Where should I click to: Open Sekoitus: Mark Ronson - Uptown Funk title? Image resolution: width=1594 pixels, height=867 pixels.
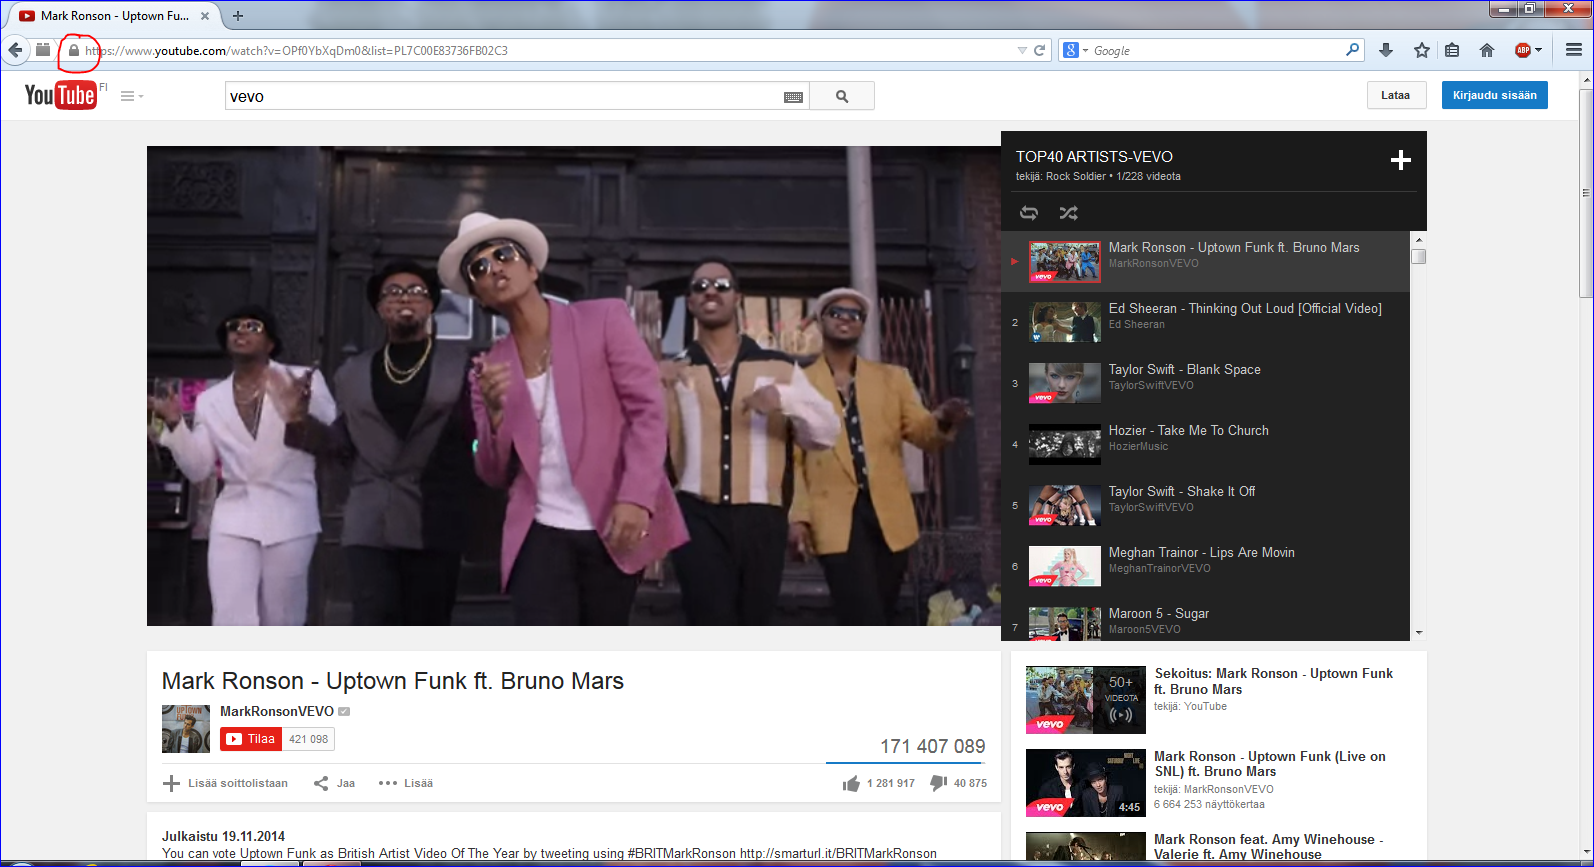tap(1273, 681)
